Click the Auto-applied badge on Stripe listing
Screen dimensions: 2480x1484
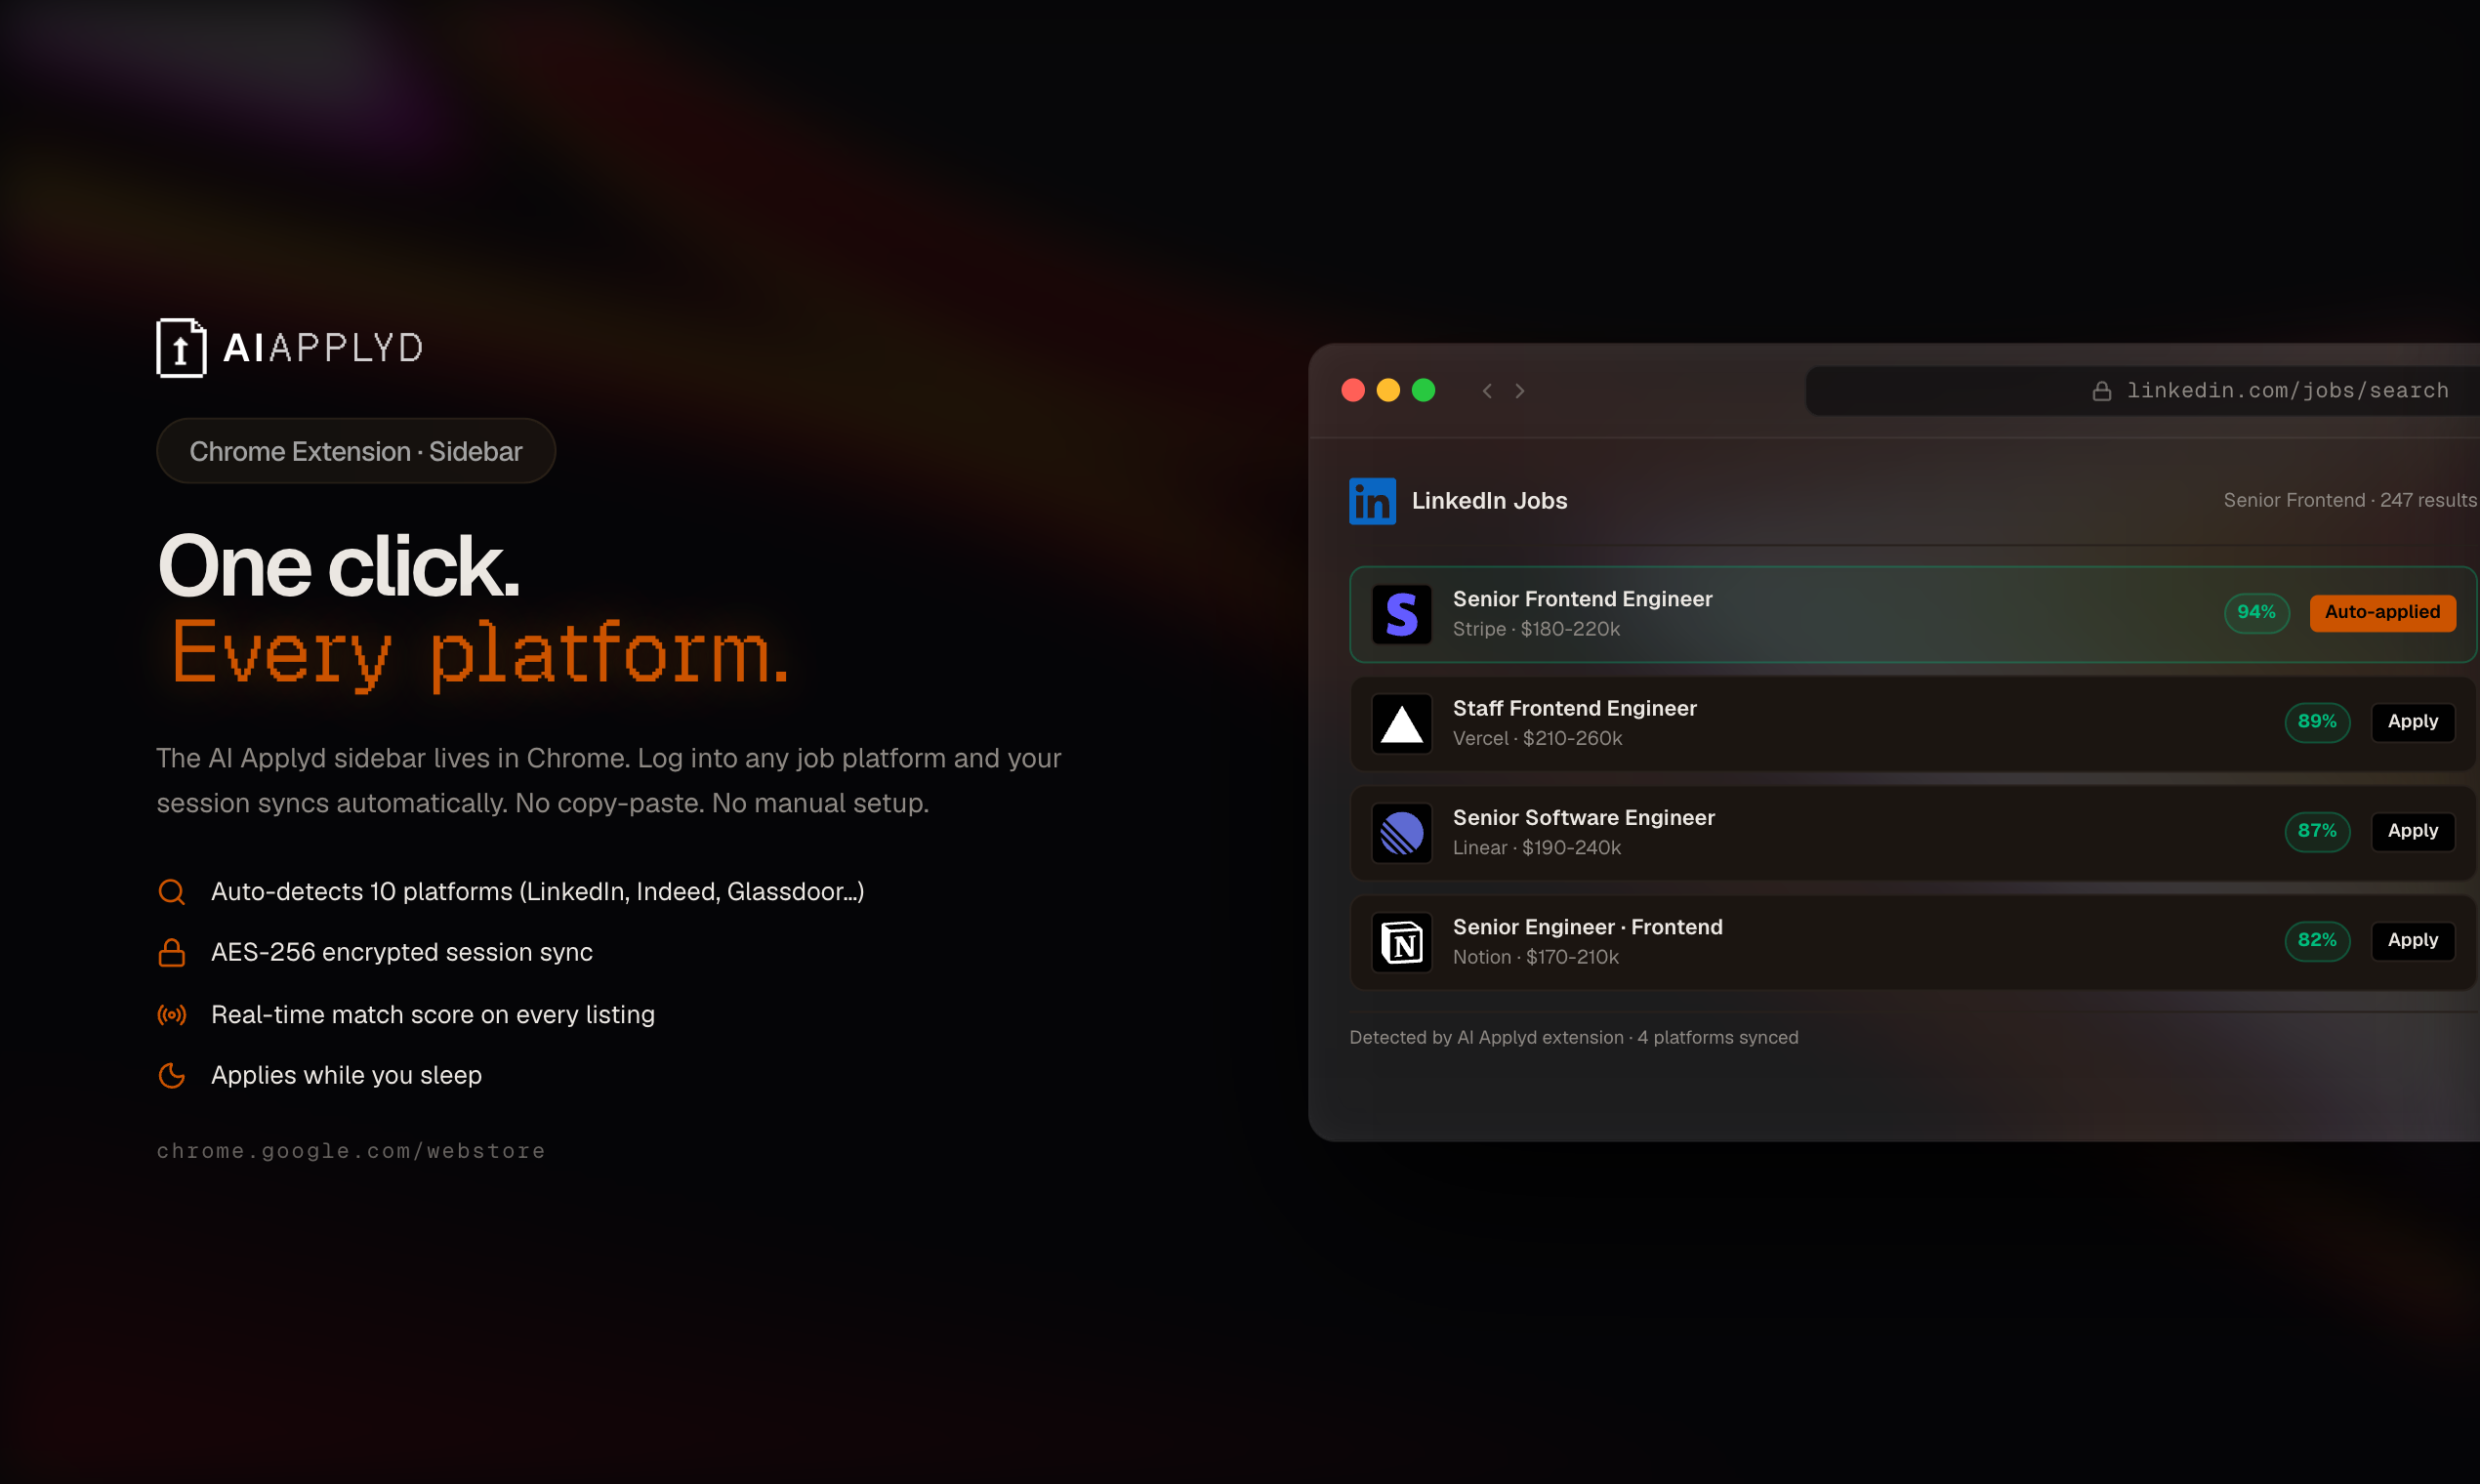[x=2382, y=612]
